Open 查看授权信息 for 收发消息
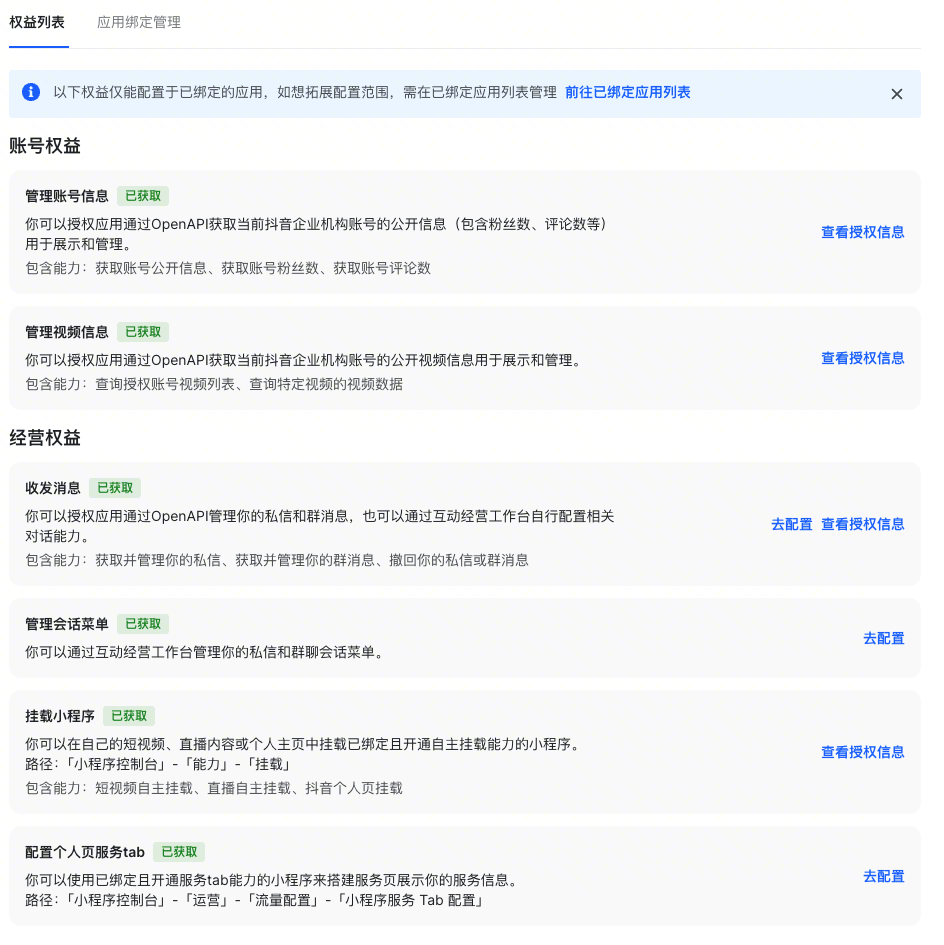 (862, 524)
